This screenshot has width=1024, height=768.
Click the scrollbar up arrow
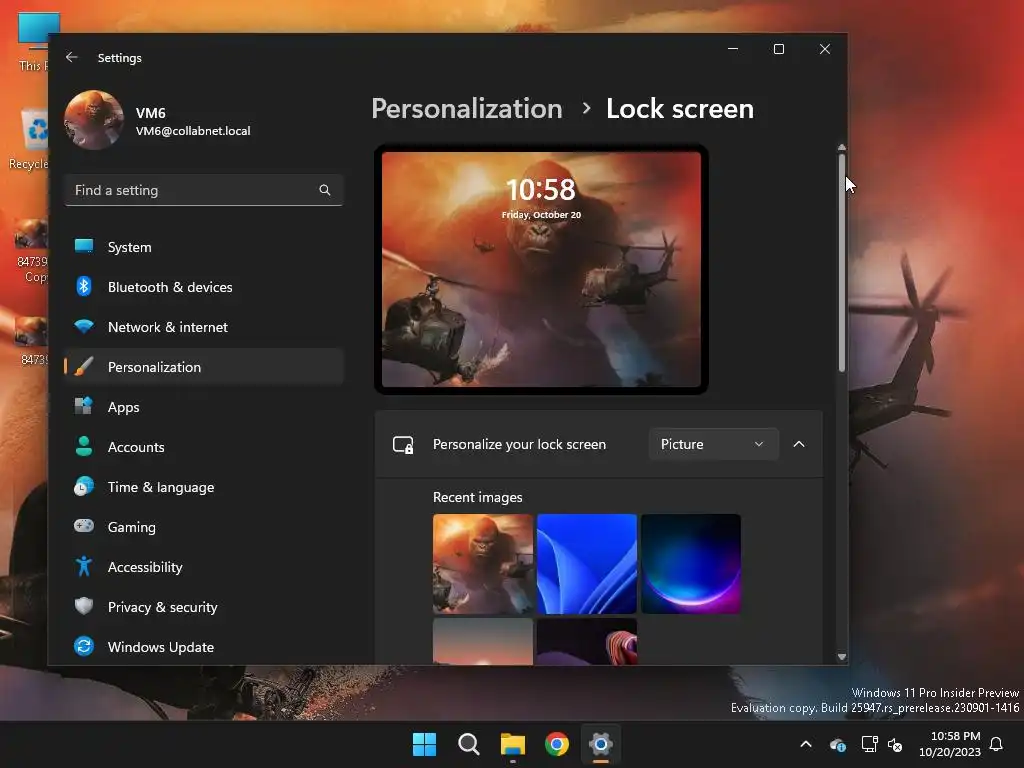coord(842,148)
